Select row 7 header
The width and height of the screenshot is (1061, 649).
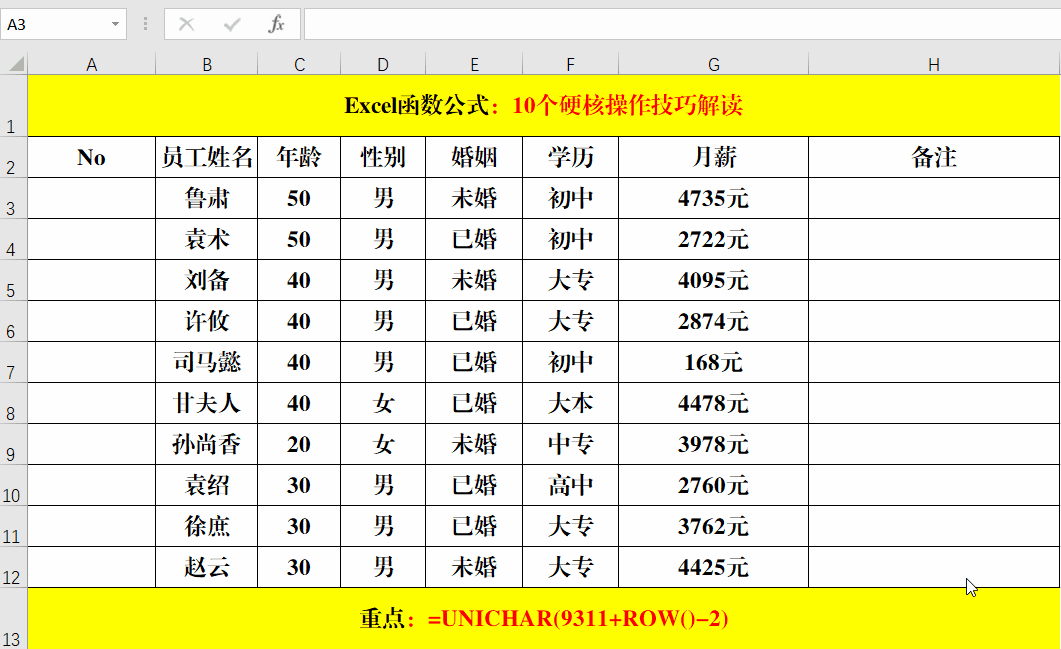coord(12,361)
